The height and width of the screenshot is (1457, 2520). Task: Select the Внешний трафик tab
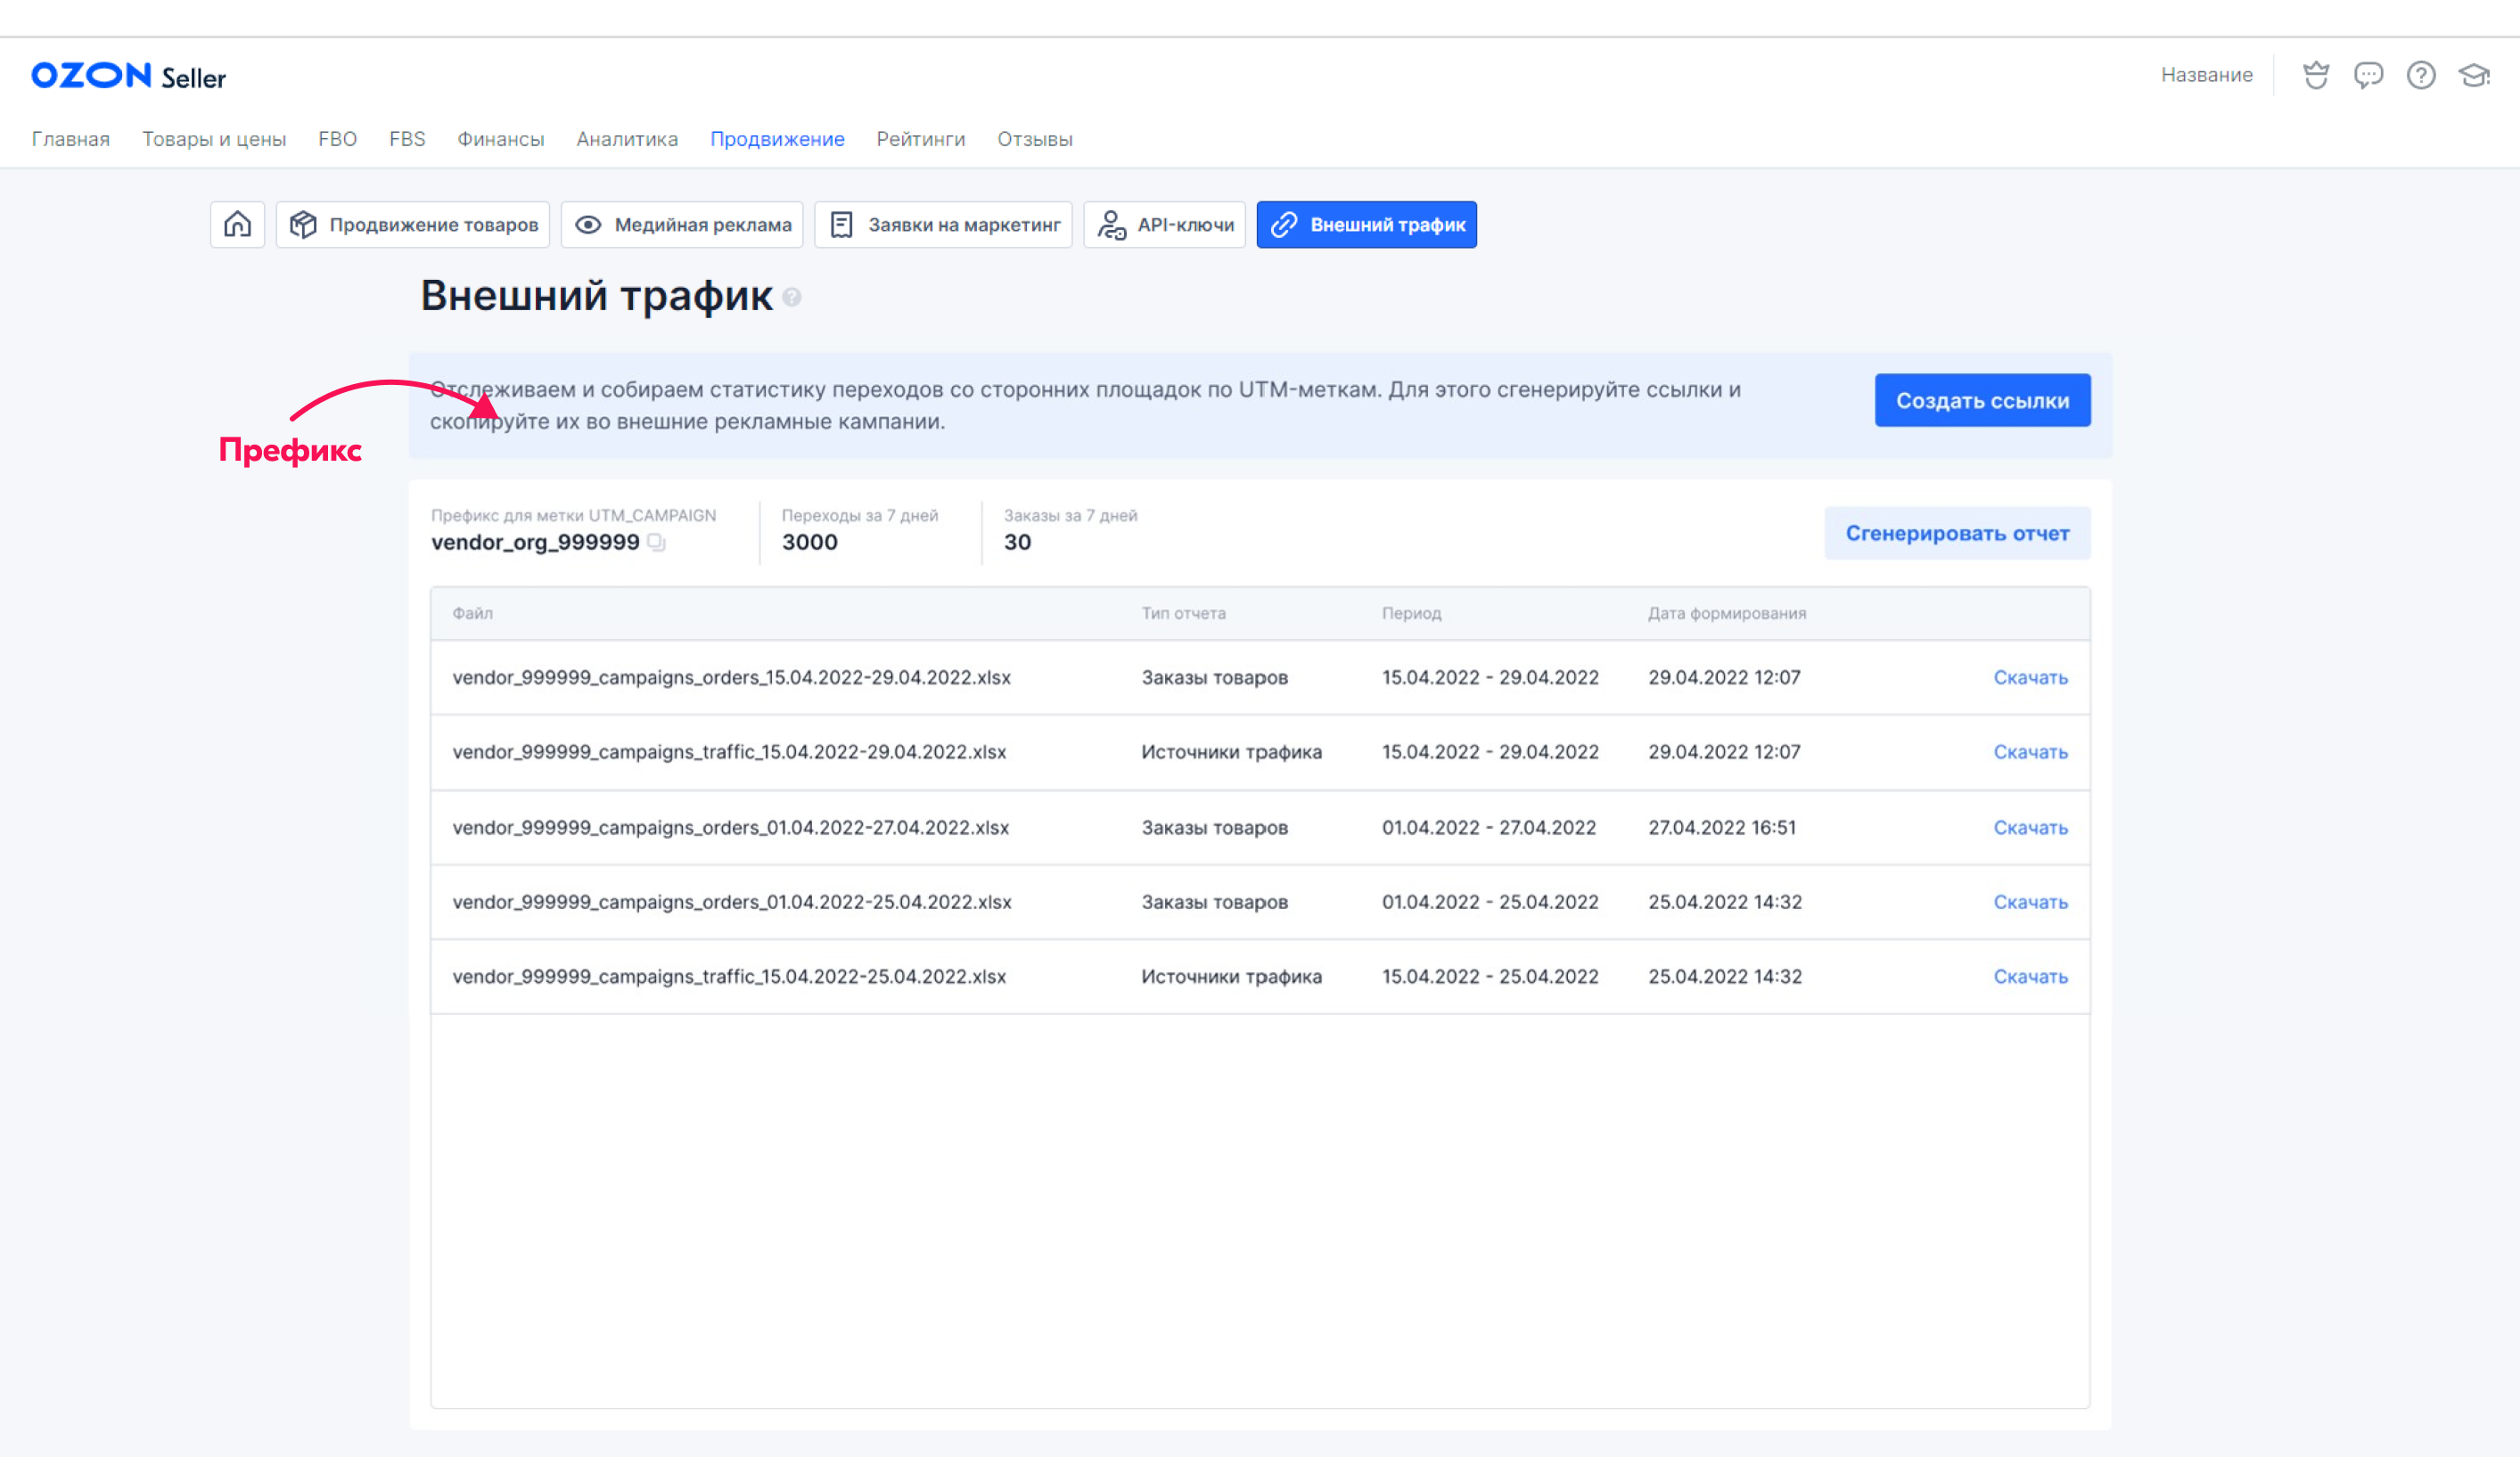1366,224
